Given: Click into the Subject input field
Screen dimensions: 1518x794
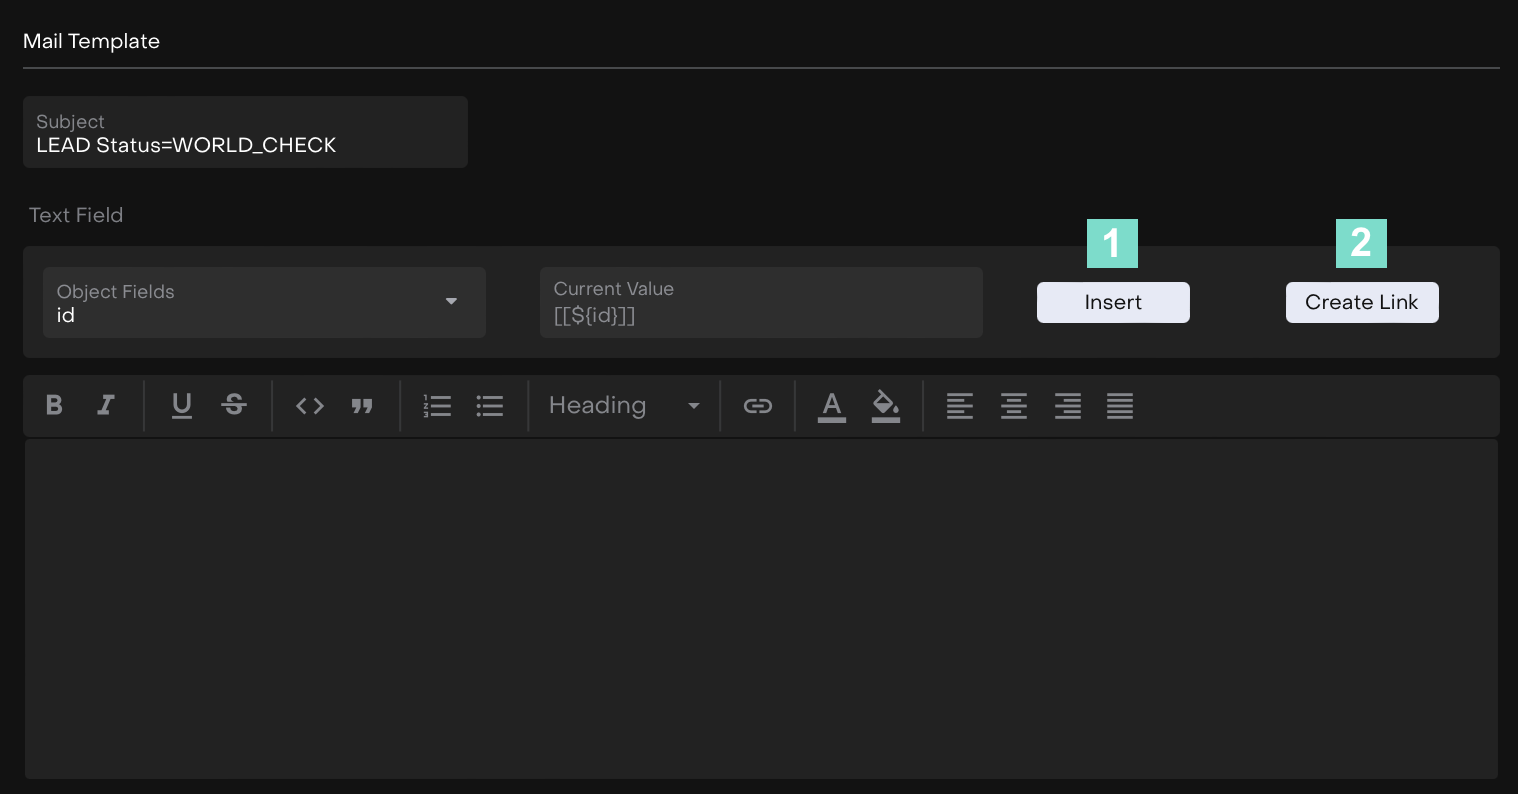Looking at the screenshot, I should point(245,145).
